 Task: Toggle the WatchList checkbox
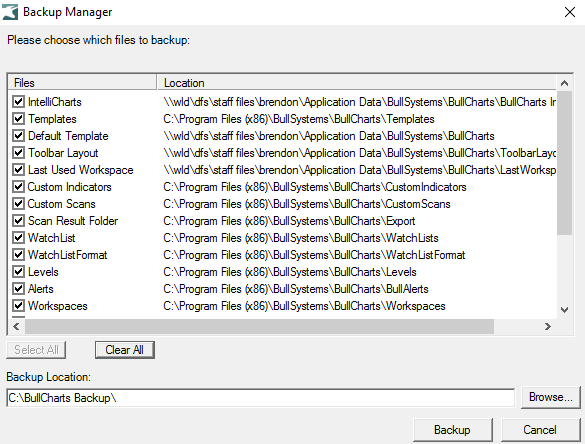point(18,238)
